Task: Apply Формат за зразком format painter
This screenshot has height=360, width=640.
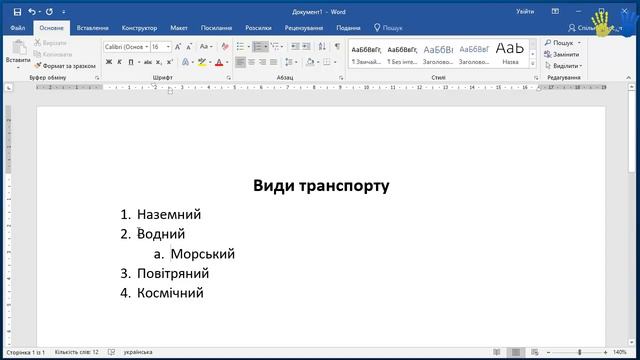Action: coord(65,66)
